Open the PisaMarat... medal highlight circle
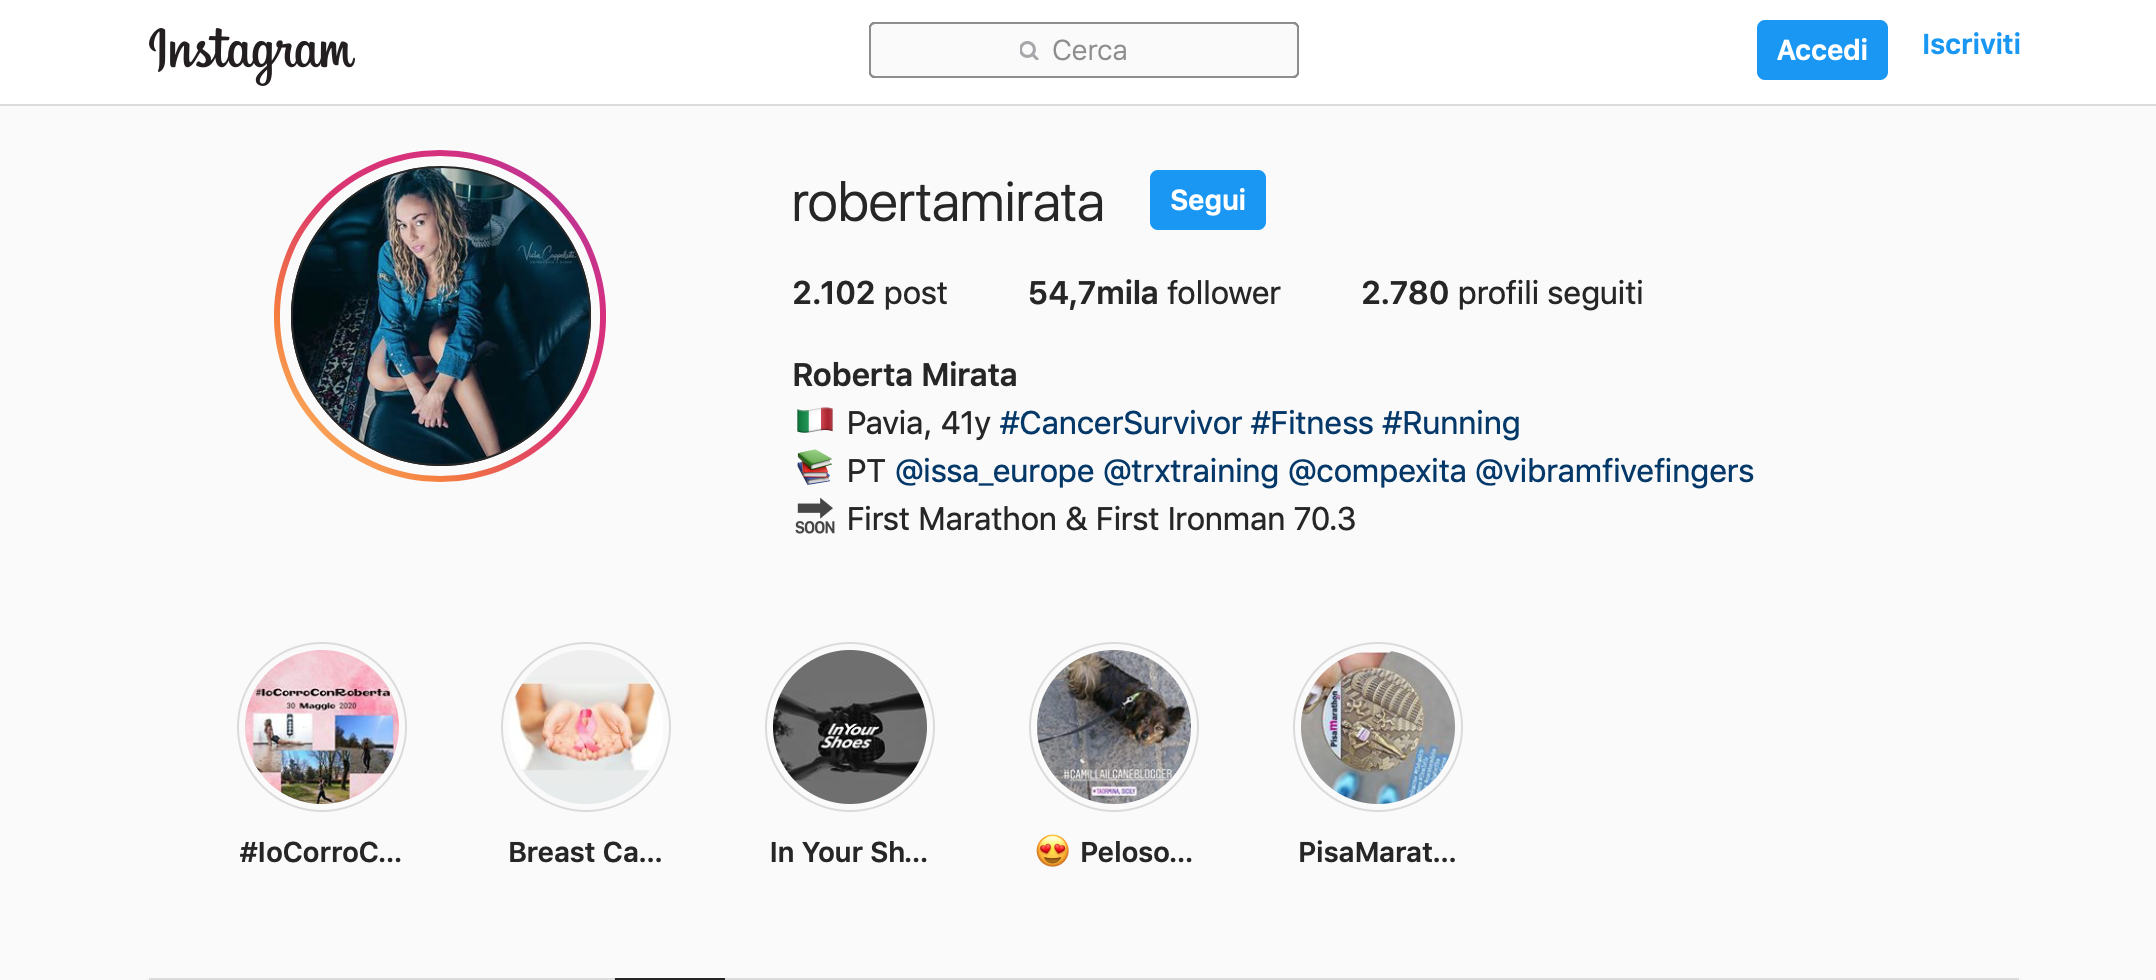The width and height of the screenshot is (2156, 980). [1378, 727]
